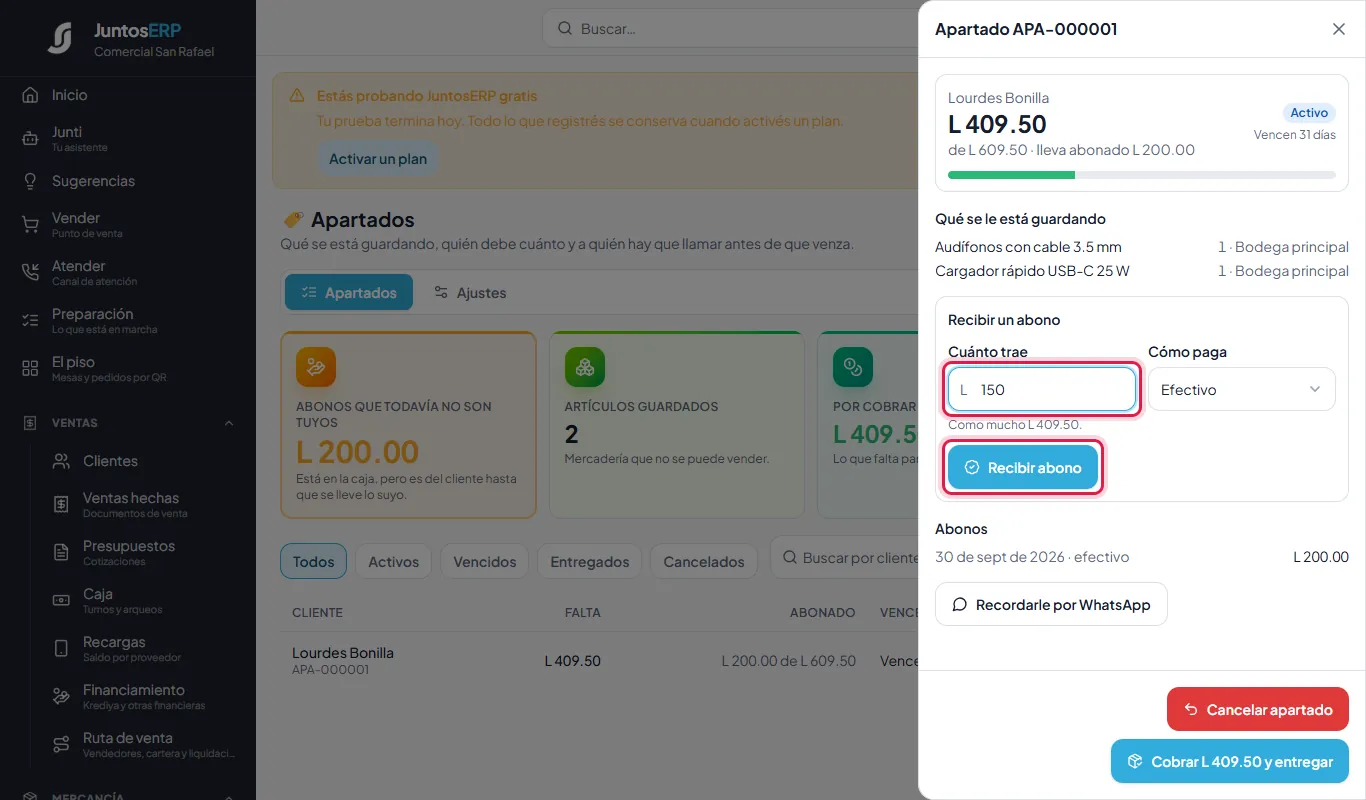The height and width of the screenshot is (800, 1366).
Task: Focus the Cuánto trae amount field
Action: tap(1042, 389)
